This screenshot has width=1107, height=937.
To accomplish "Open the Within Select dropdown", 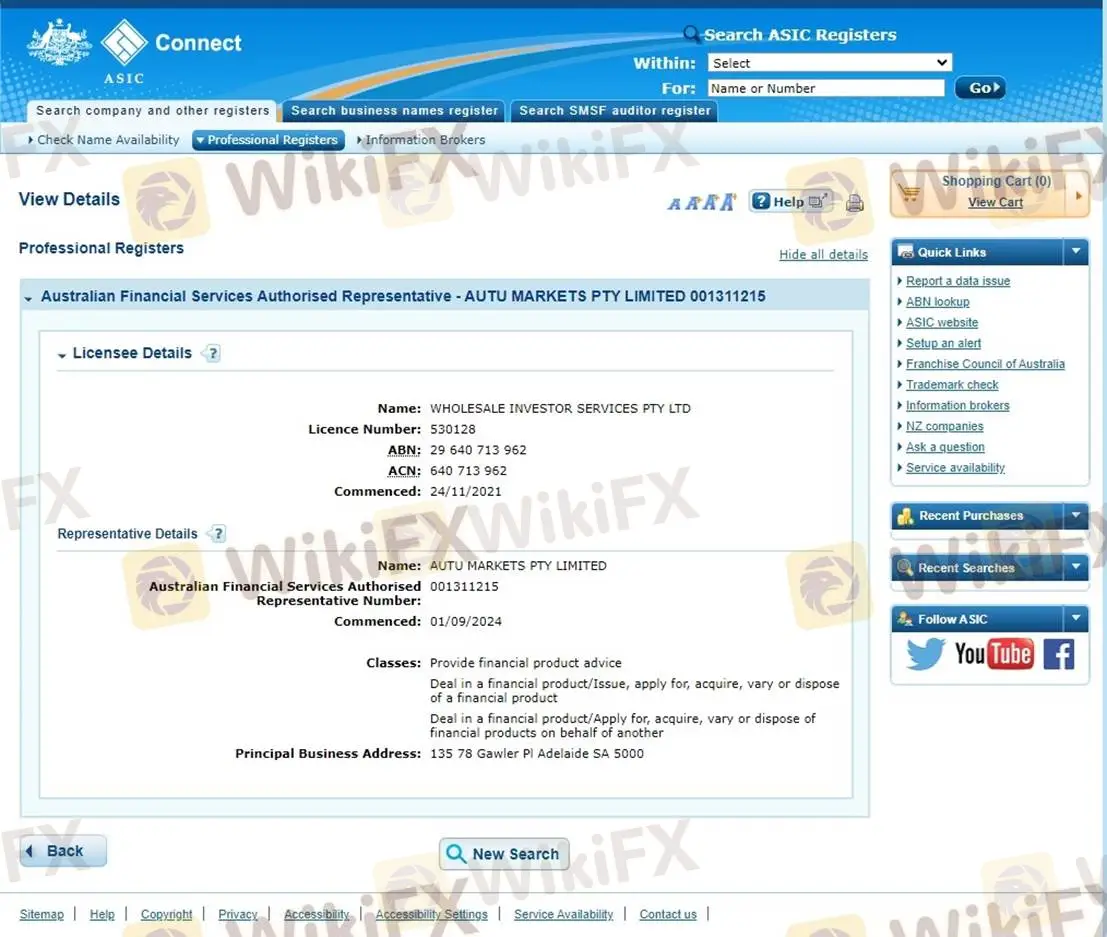I will point(830,63).
